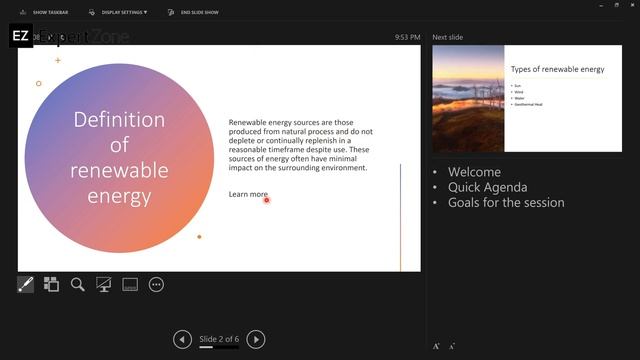Click the Next slide label

pyautogui.click(x=447, y=37)
